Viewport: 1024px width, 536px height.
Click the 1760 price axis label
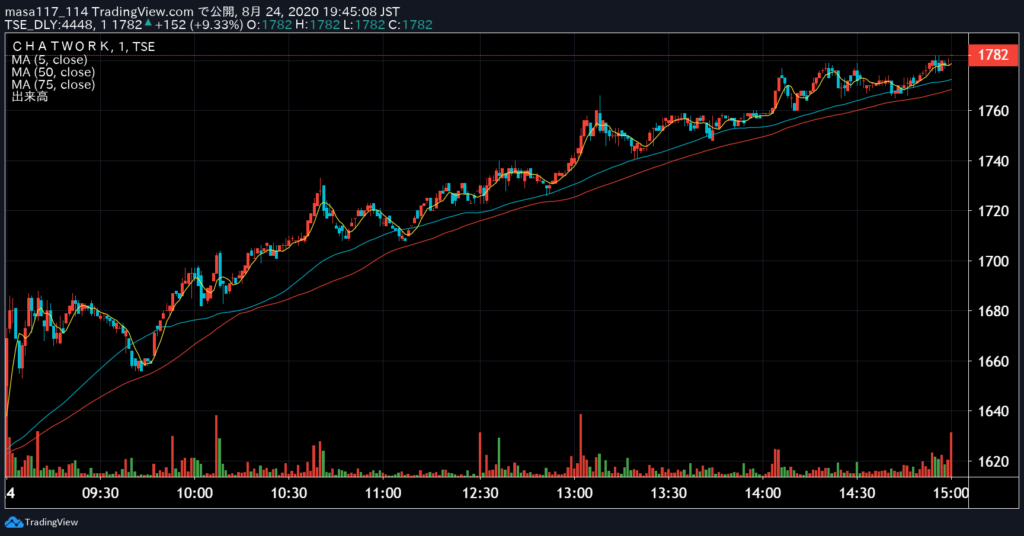click(x=993, y=111)
